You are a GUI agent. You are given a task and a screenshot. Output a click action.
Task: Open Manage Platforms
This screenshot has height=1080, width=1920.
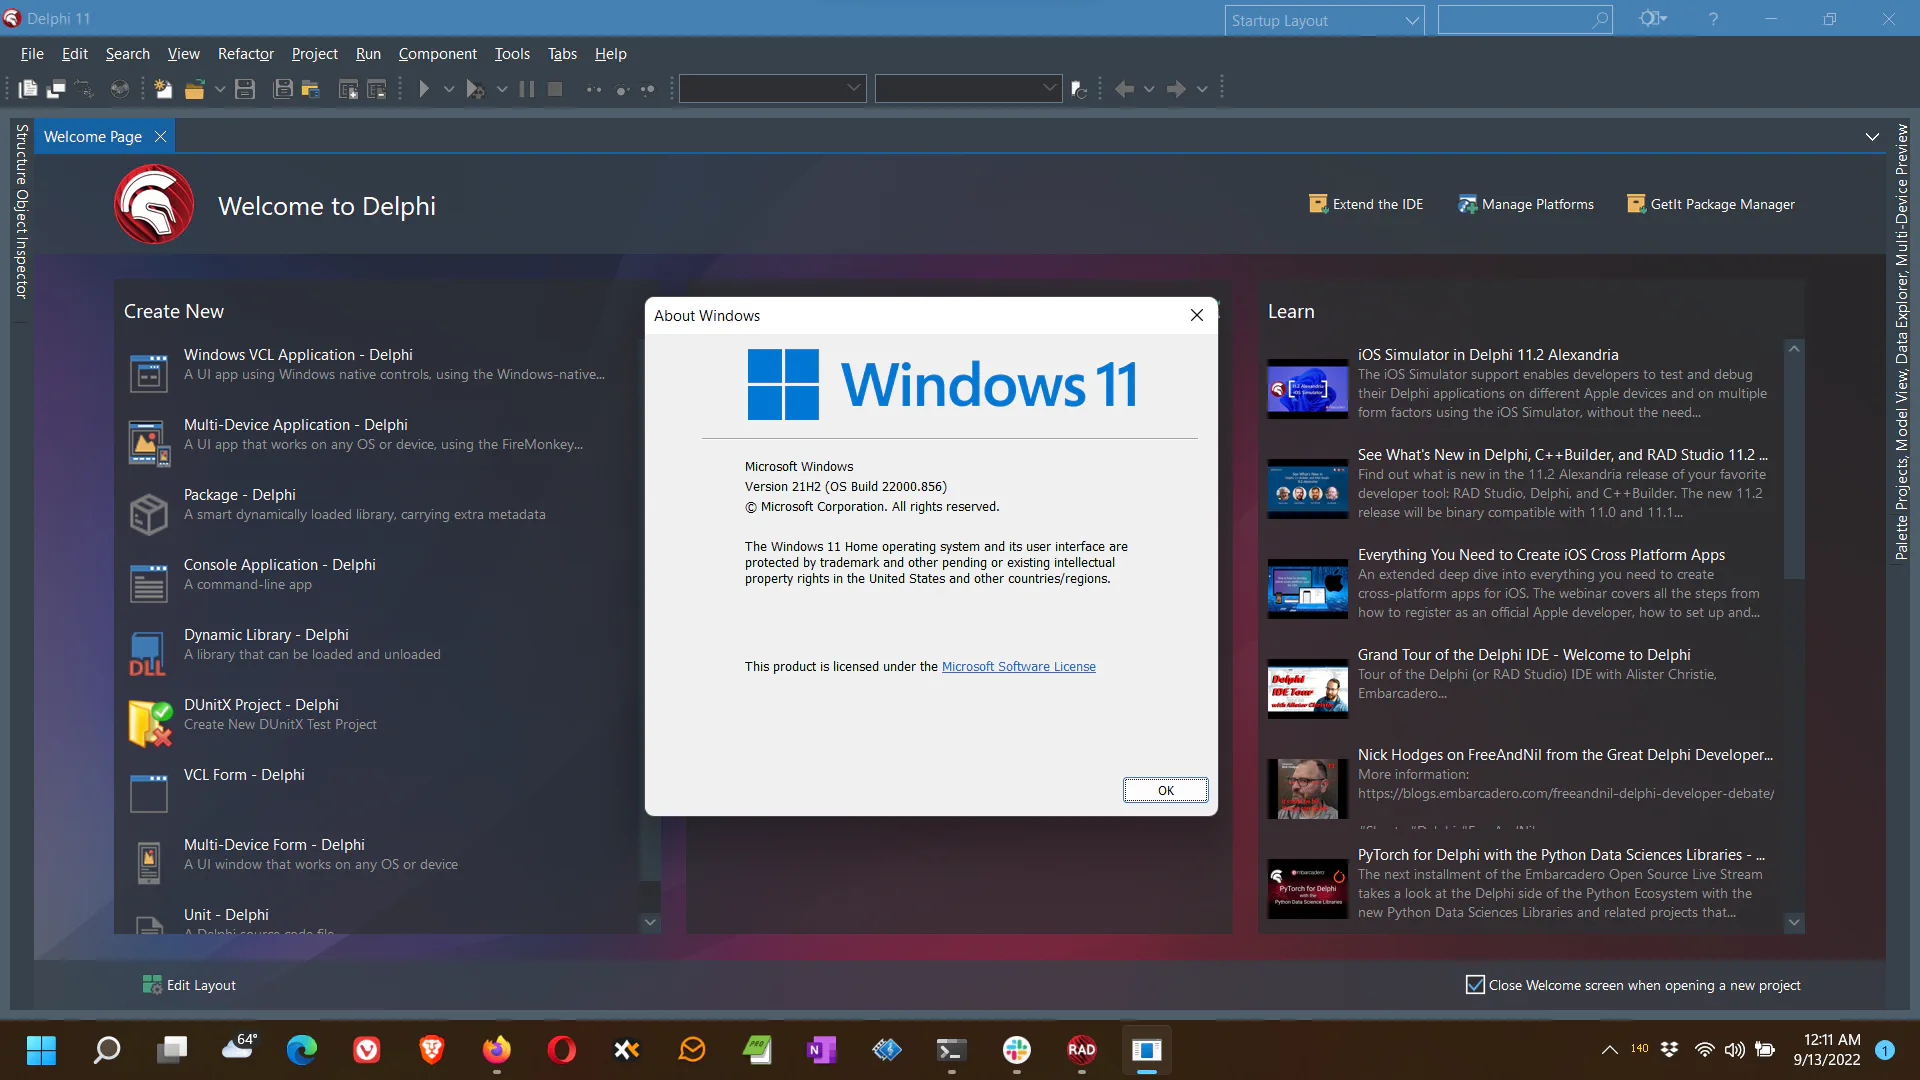(1526, 204)
